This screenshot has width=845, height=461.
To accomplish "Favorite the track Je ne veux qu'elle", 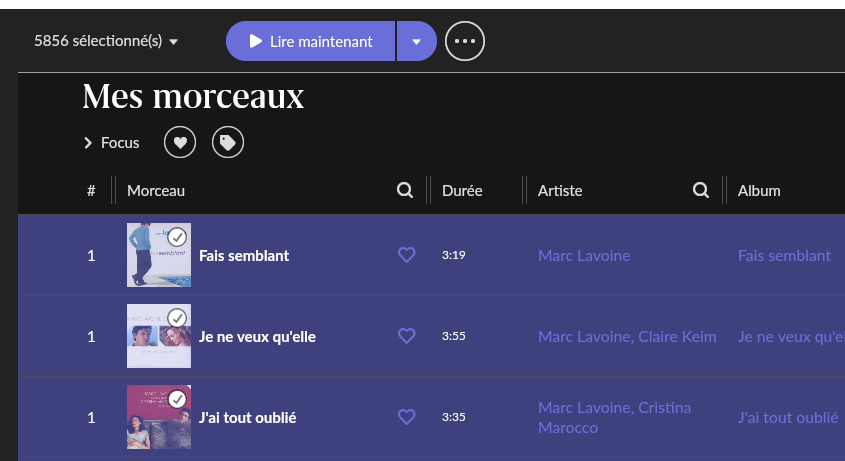I will [406, 336].
